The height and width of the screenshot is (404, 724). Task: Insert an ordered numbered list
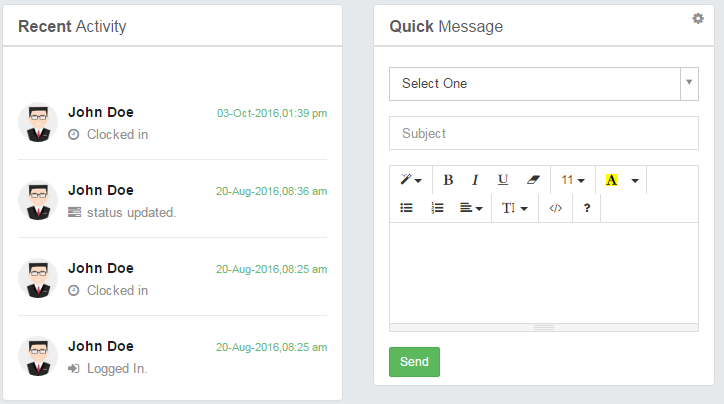(437, 208)
